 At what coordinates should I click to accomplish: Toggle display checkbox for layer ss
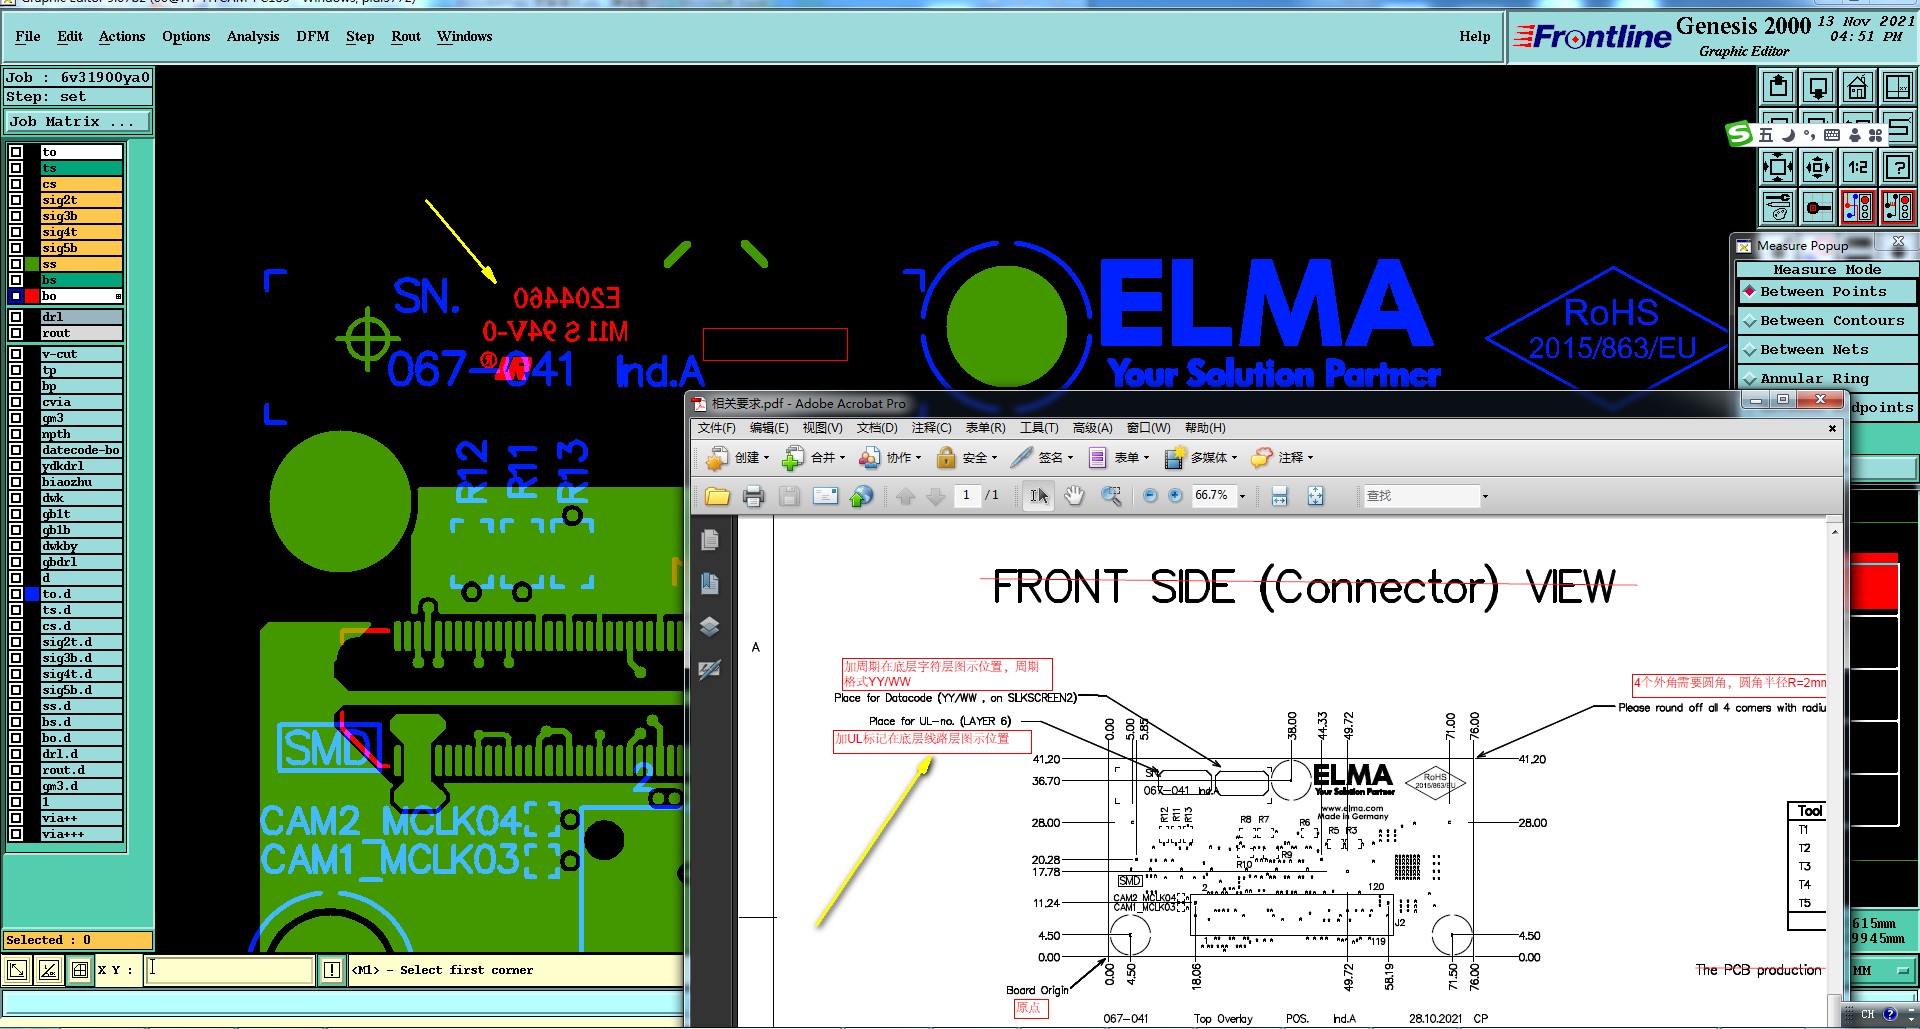tap(16, 264)
